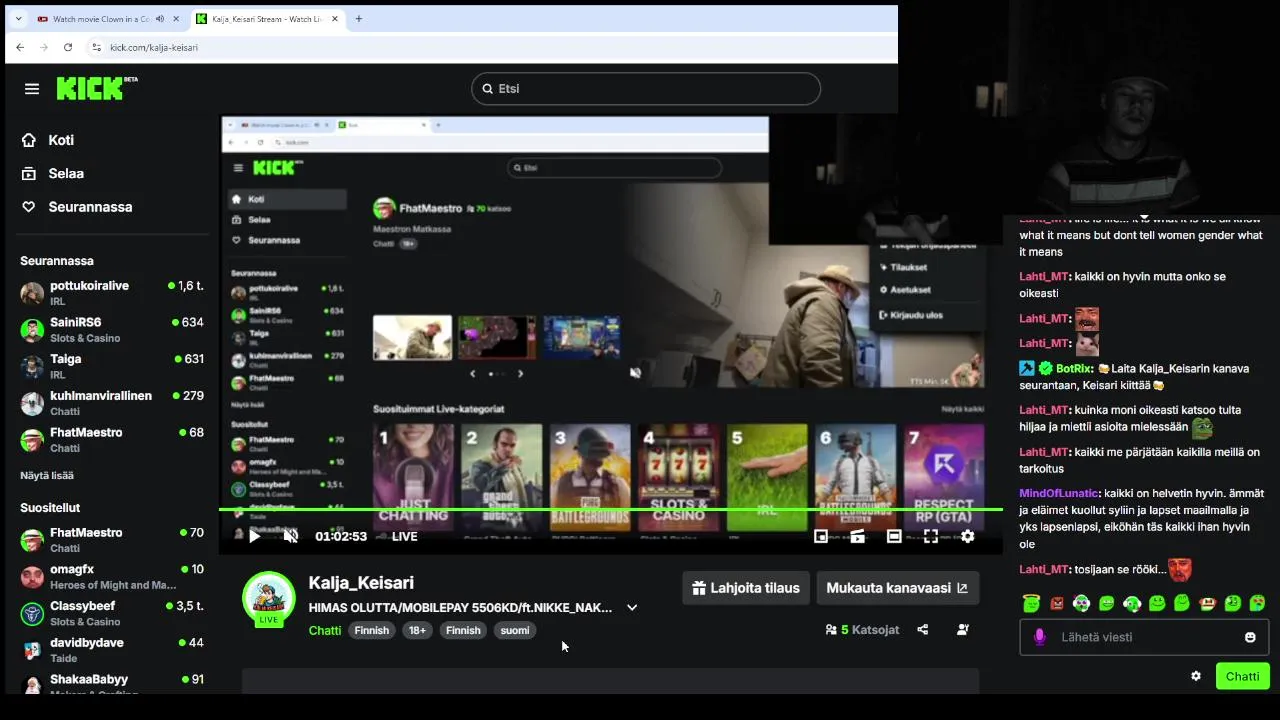
Task: Share the channel via share icon
Action: (922, 630)
